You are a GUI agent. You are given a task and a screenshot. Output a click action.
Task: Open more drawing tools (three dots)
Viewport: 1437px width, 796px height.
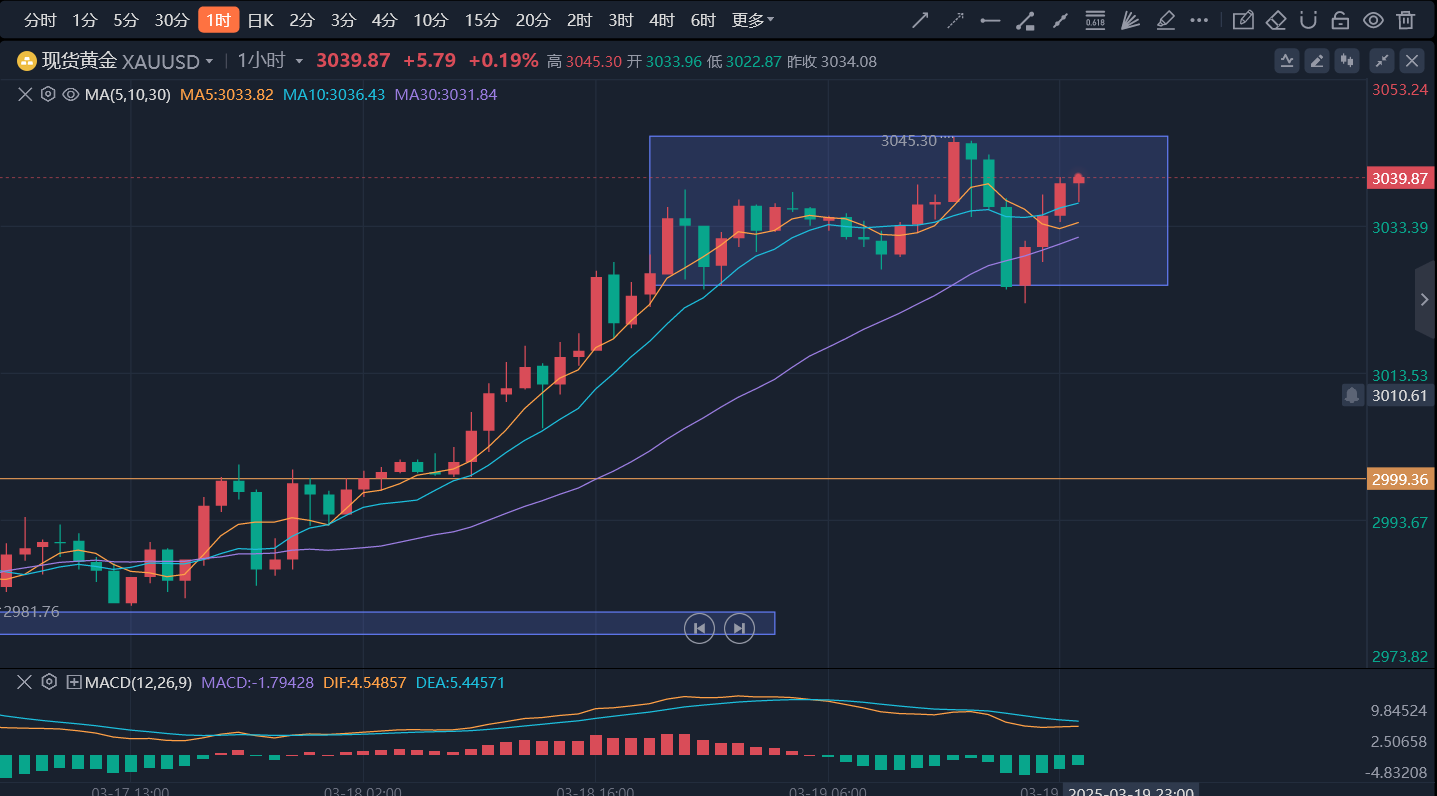[1200, 20]
